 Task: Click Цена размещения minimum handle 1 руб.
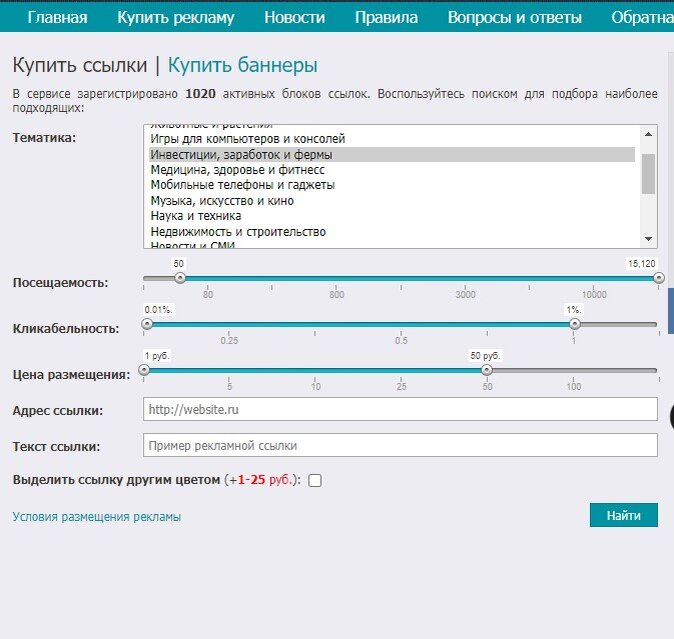[144, 370]
